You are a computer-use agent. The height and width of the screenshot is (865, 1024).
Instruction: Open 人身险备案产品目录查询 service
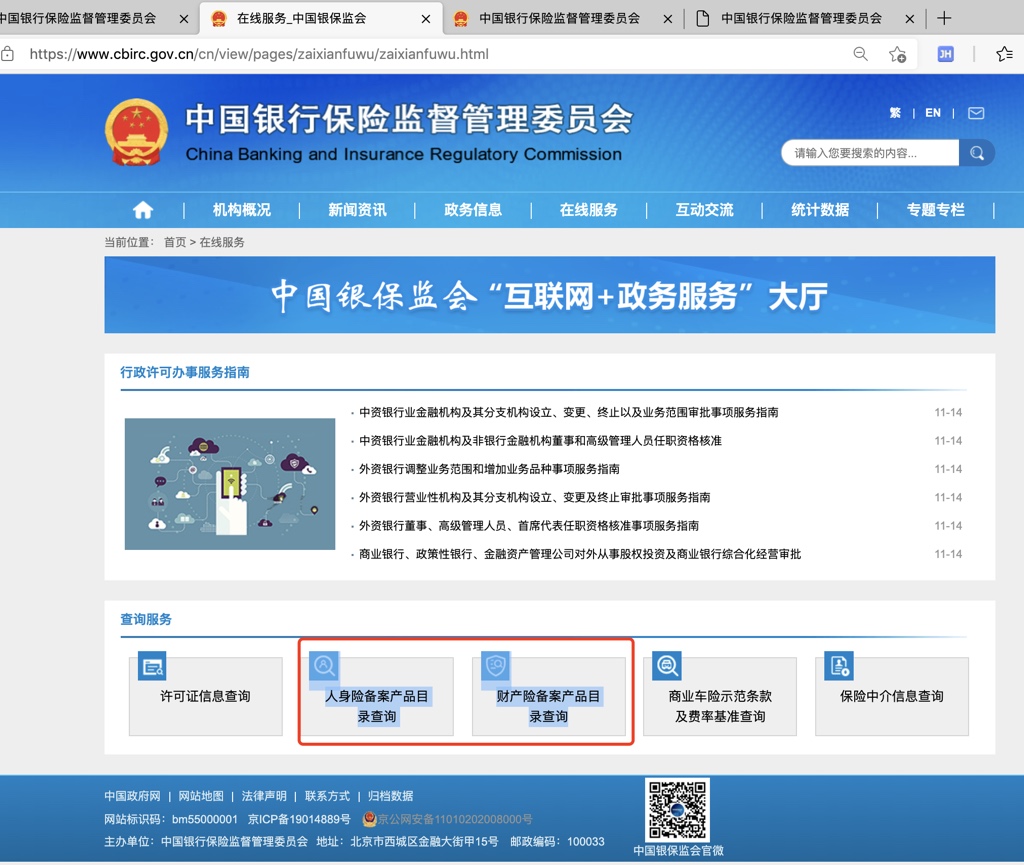[x=377, y=696]
